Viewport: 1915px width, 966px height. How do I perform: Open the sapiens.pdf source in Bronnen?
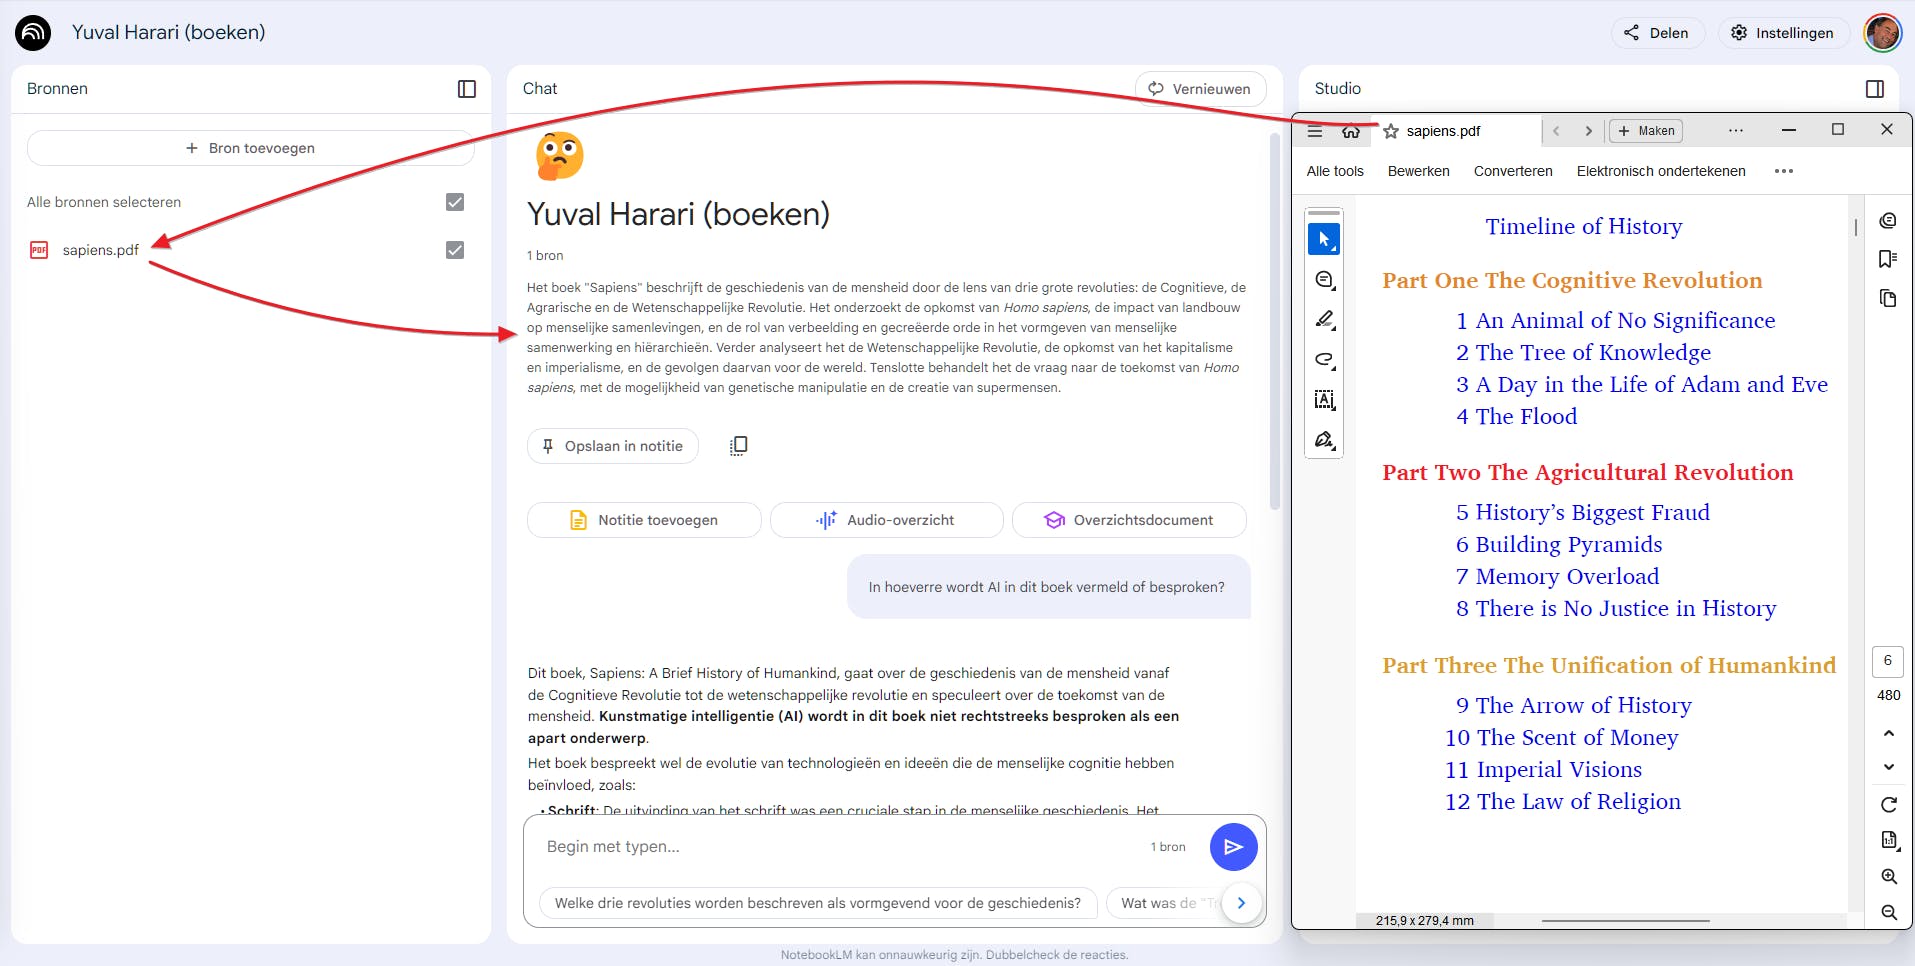click(x=100, y=250)
